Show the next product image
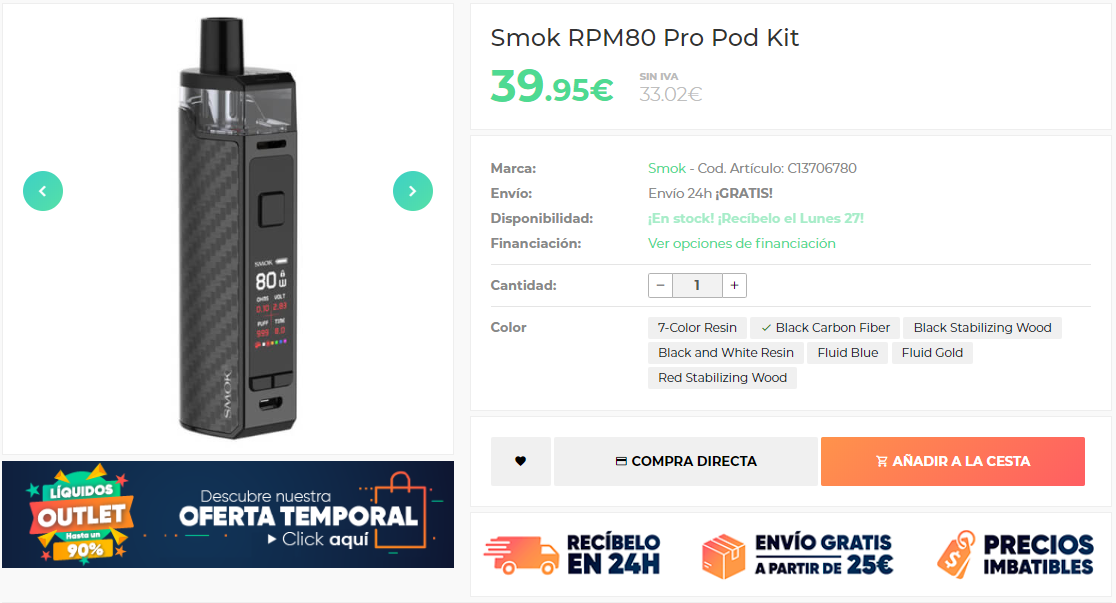 pos(413,191)
